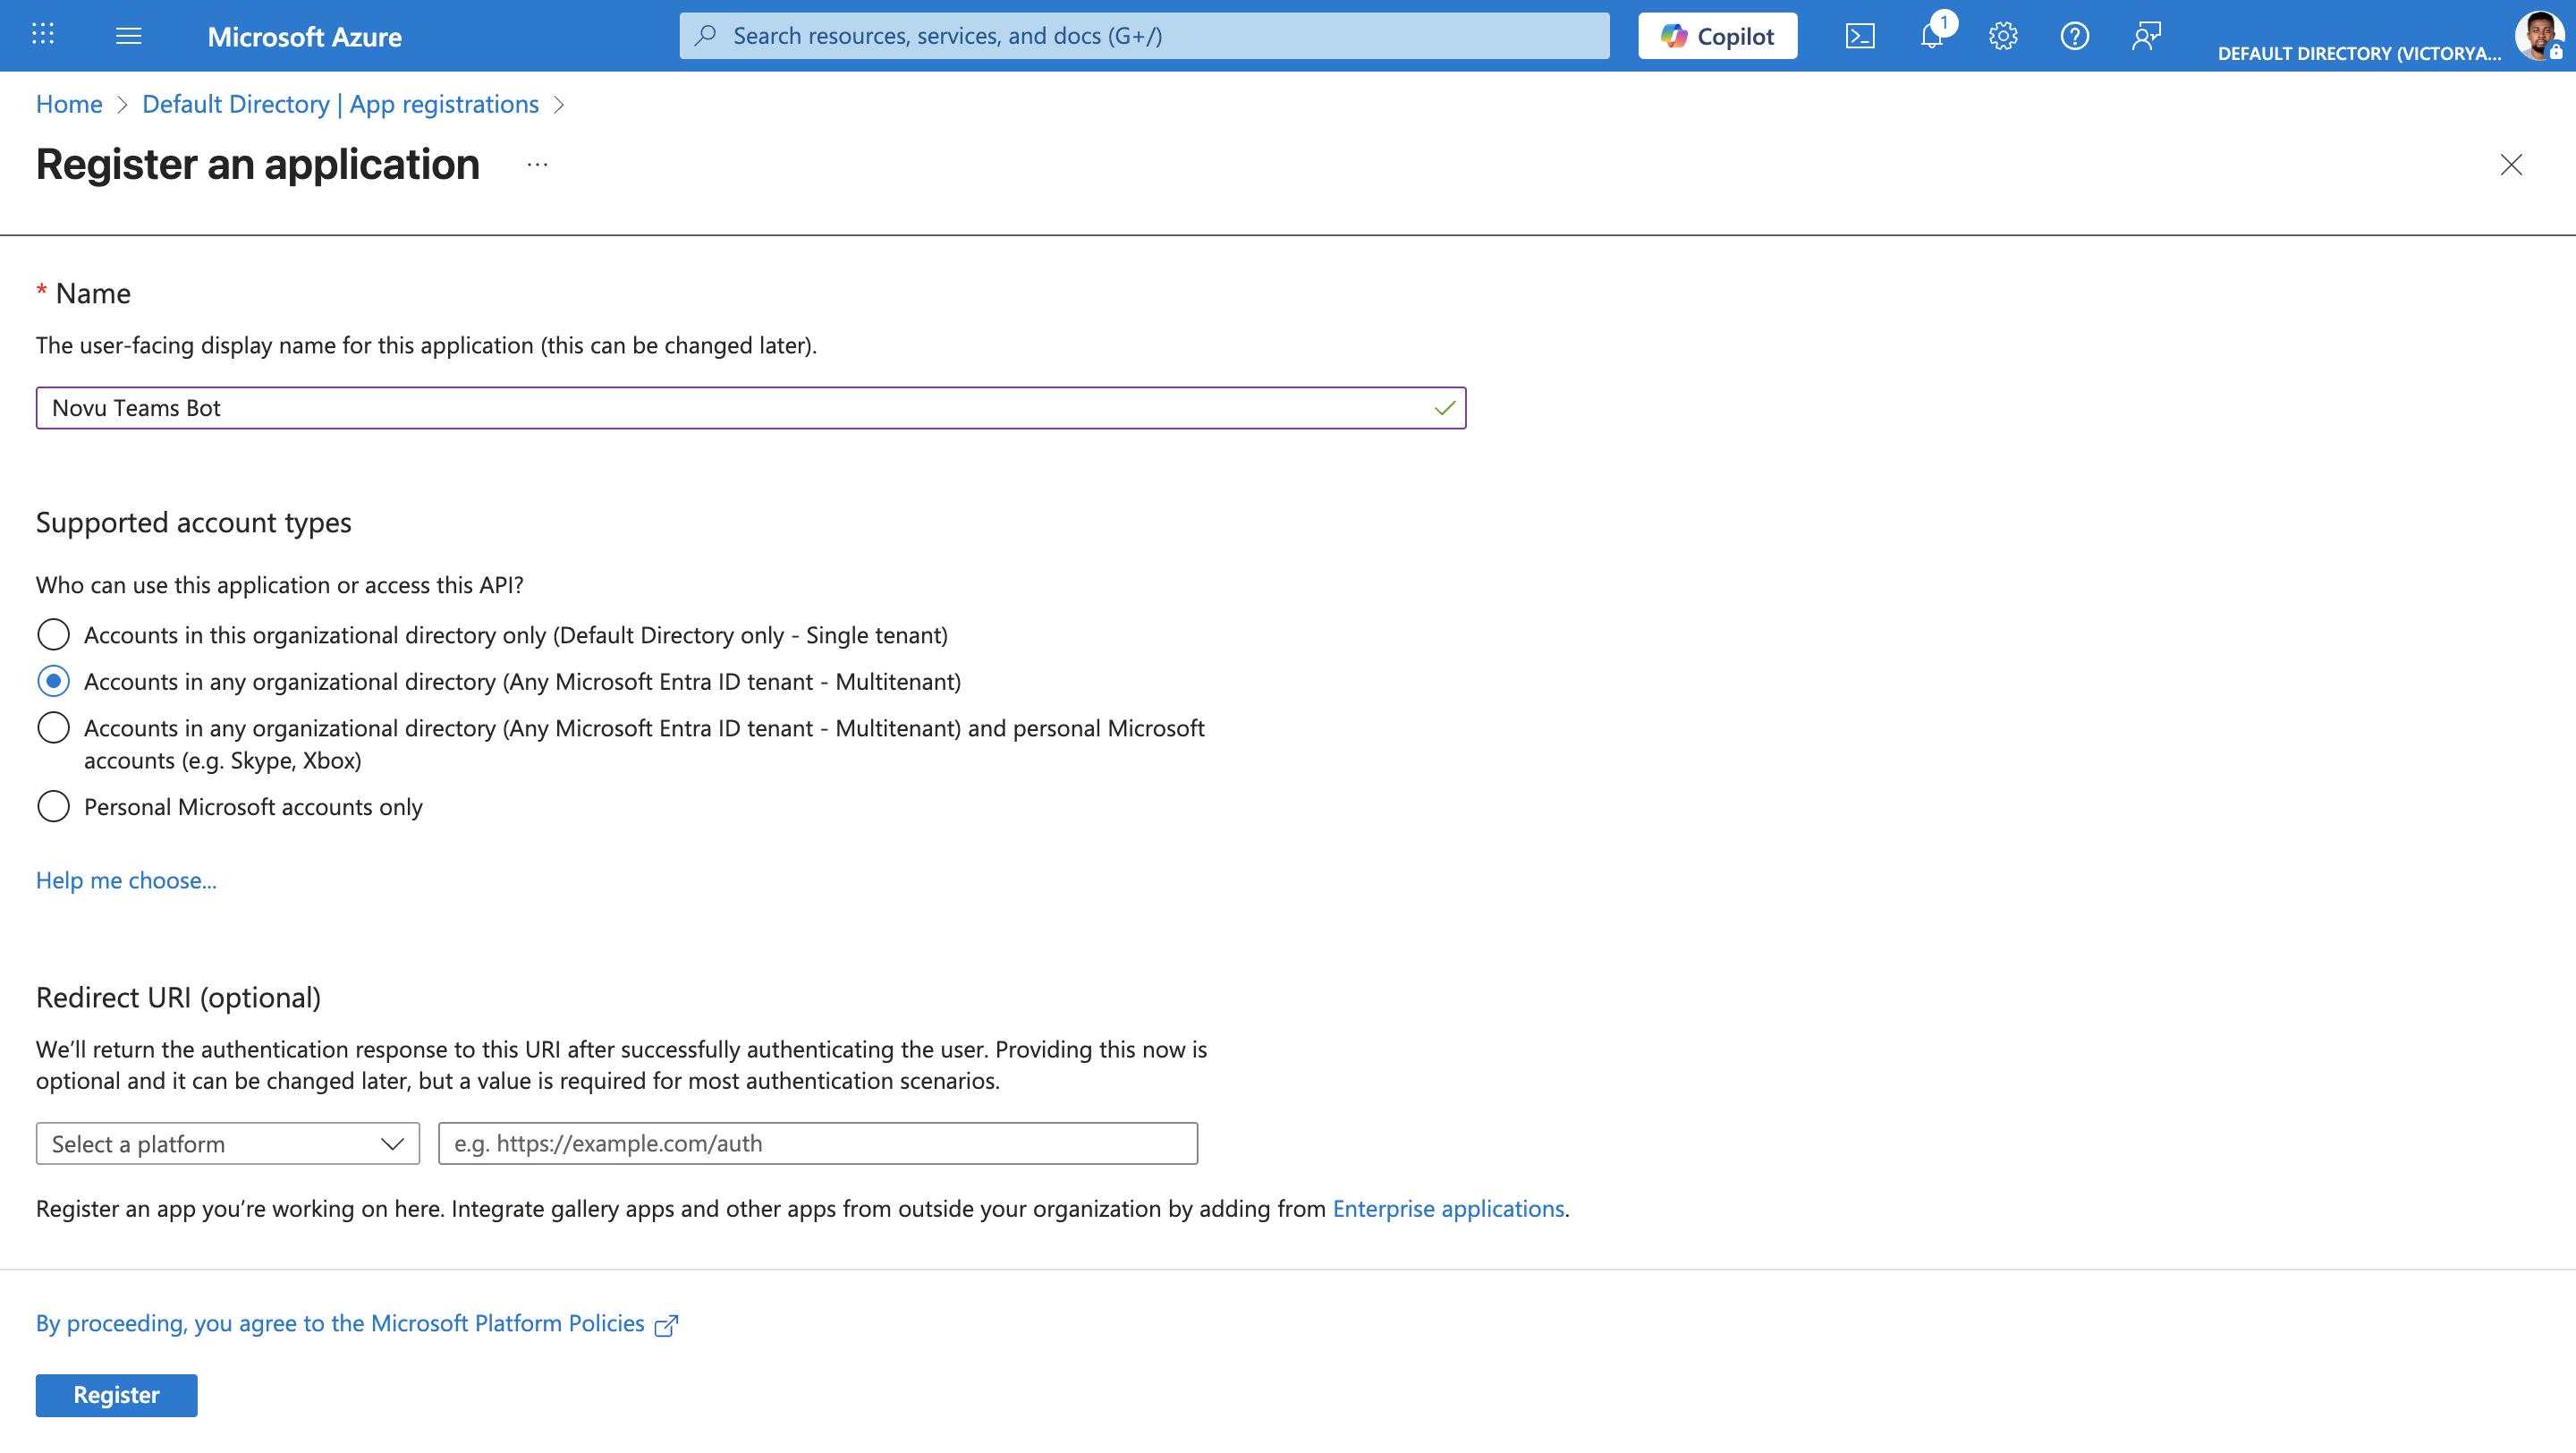Go to the Home breadcrumb

tap(68, 104)
